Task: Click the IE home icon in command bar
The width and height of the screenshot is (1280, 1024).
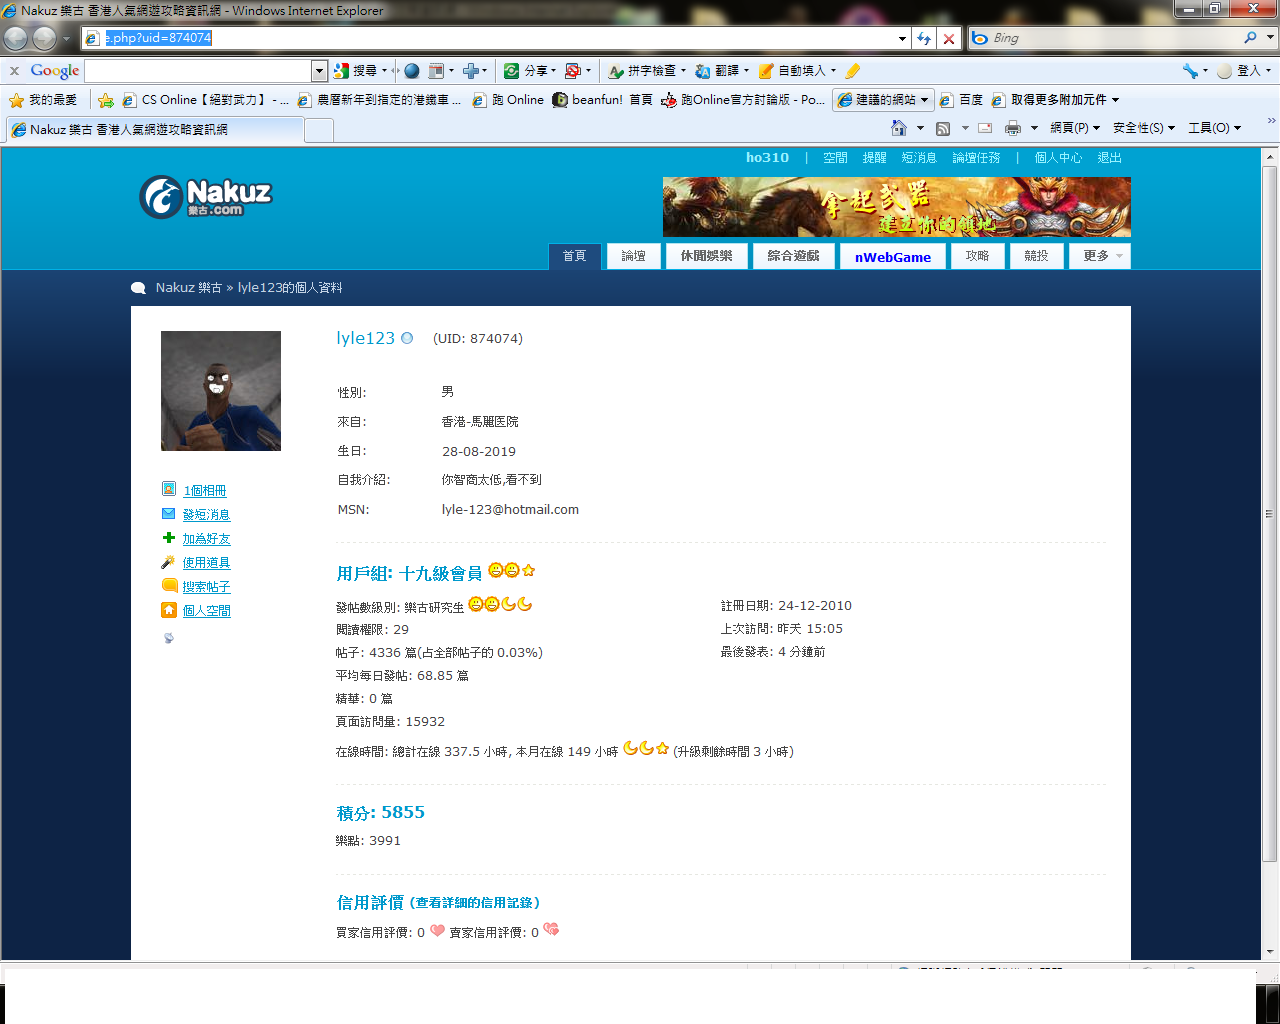Action: [x=899, y=128]
